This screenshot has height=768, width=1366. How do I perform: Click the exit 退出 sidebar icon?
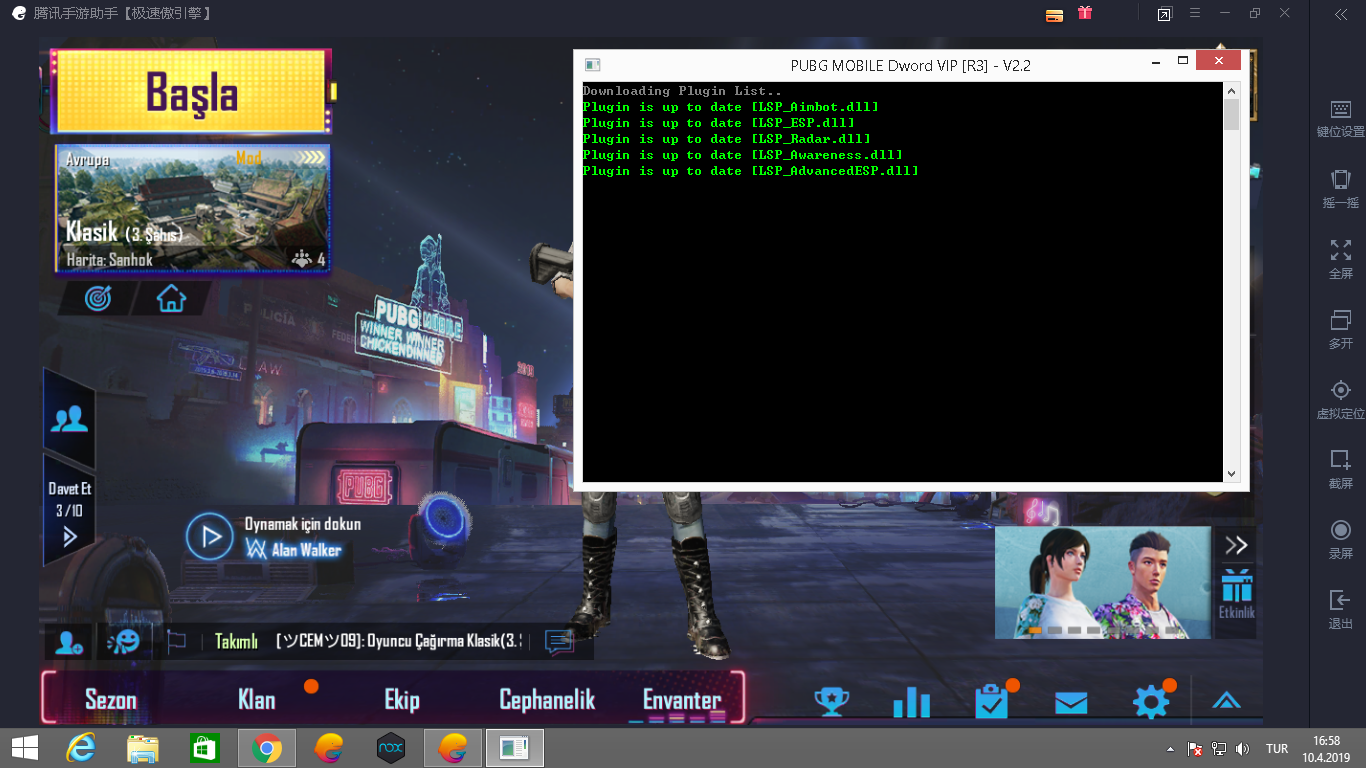[1340, 609]
